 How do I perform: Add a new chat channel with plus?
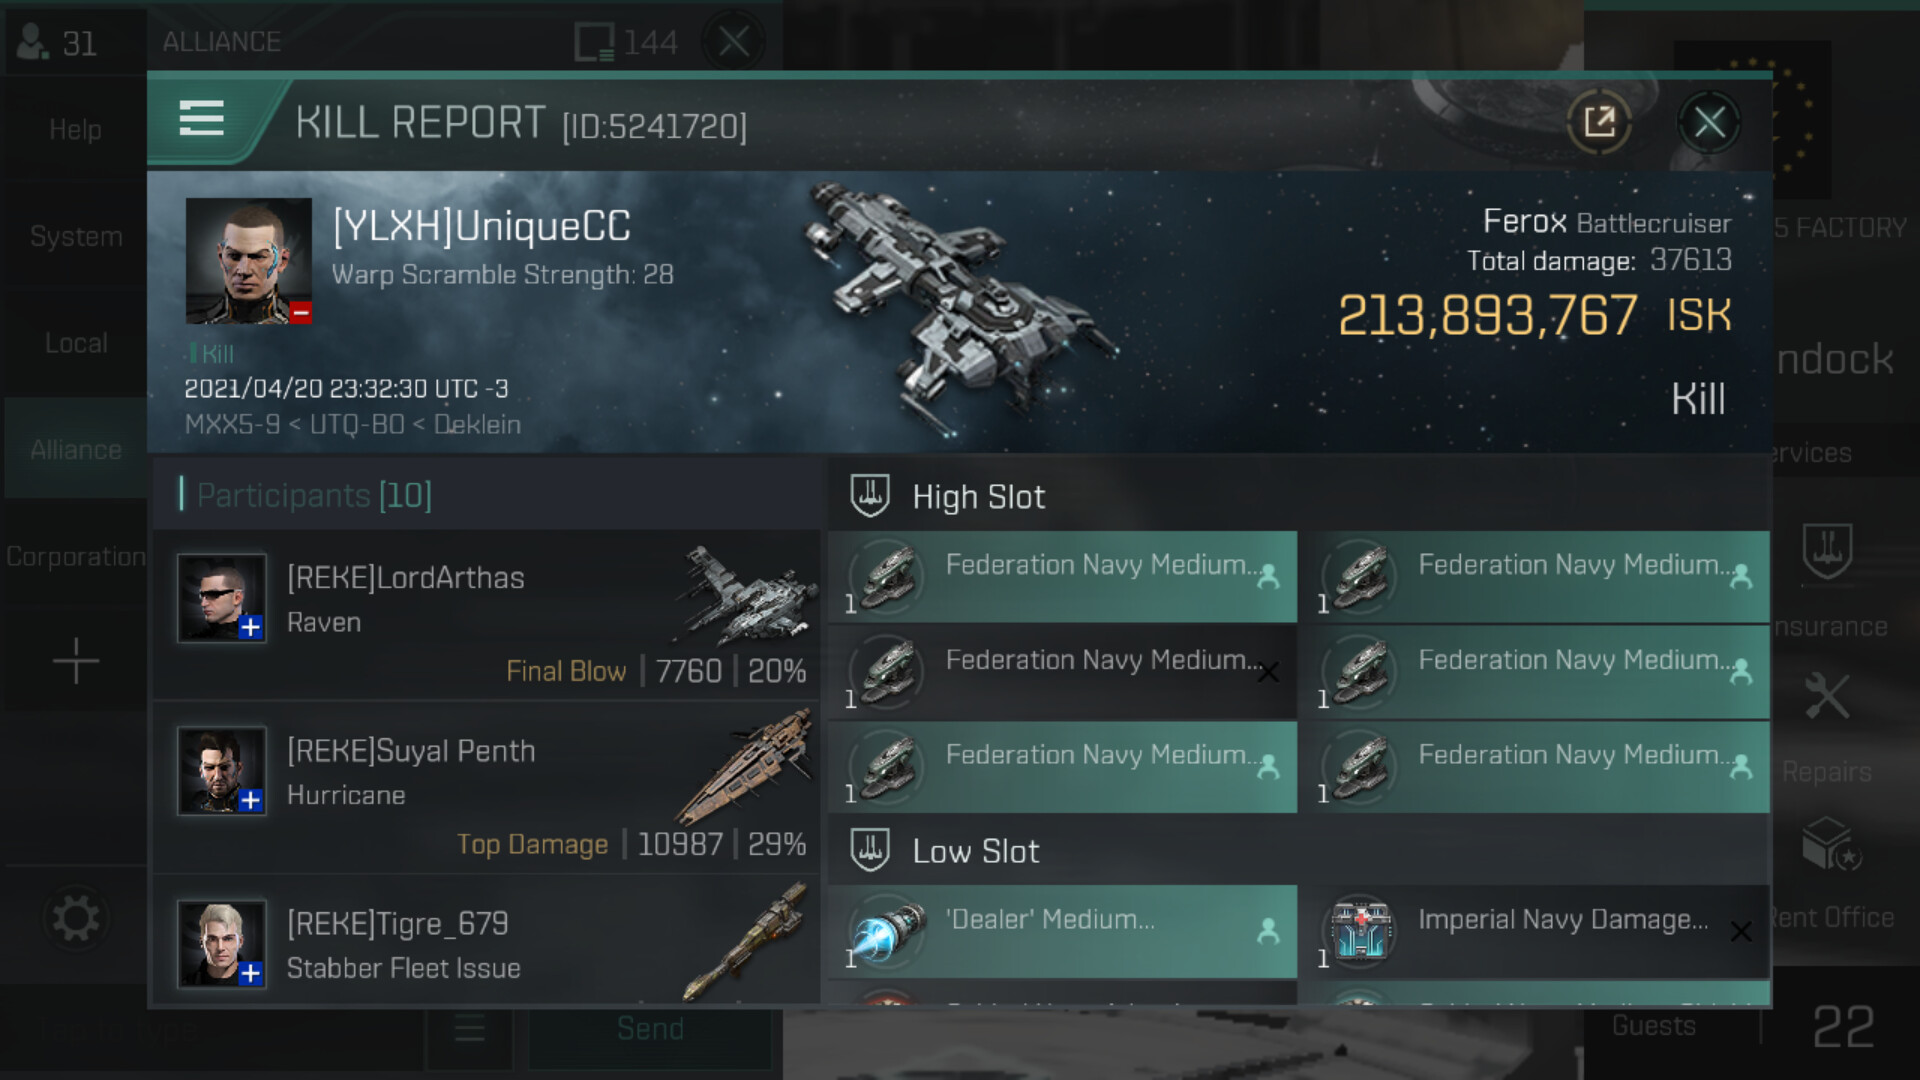click(76, 662)
